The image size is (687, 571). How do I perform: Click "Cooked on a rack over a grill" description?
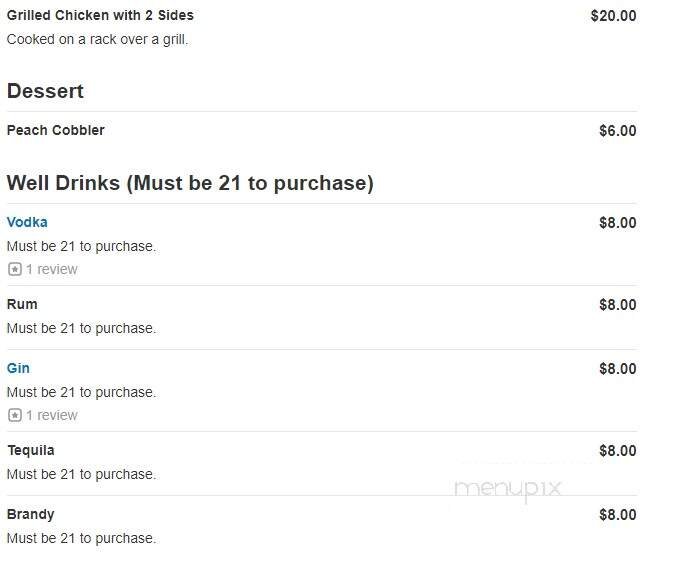tap(97, 40)
